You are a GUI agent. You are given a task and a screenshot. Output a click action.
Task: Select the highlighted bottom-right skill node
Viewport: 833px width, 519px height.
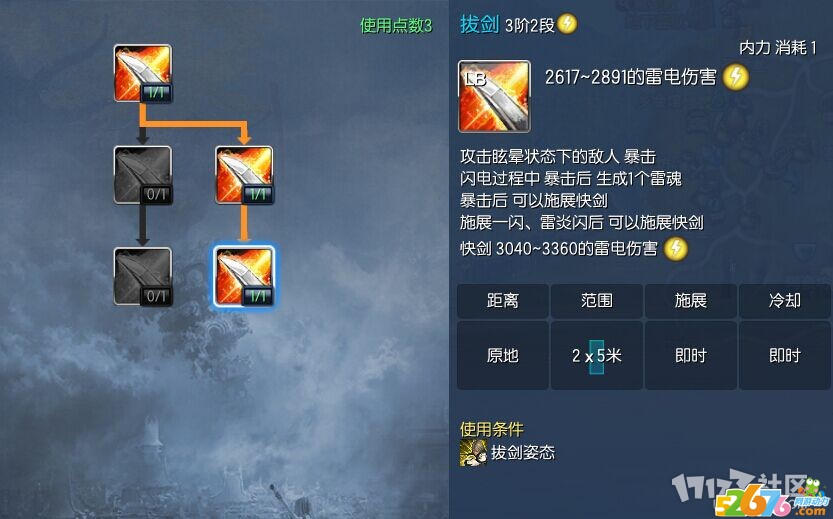[244, 276]
